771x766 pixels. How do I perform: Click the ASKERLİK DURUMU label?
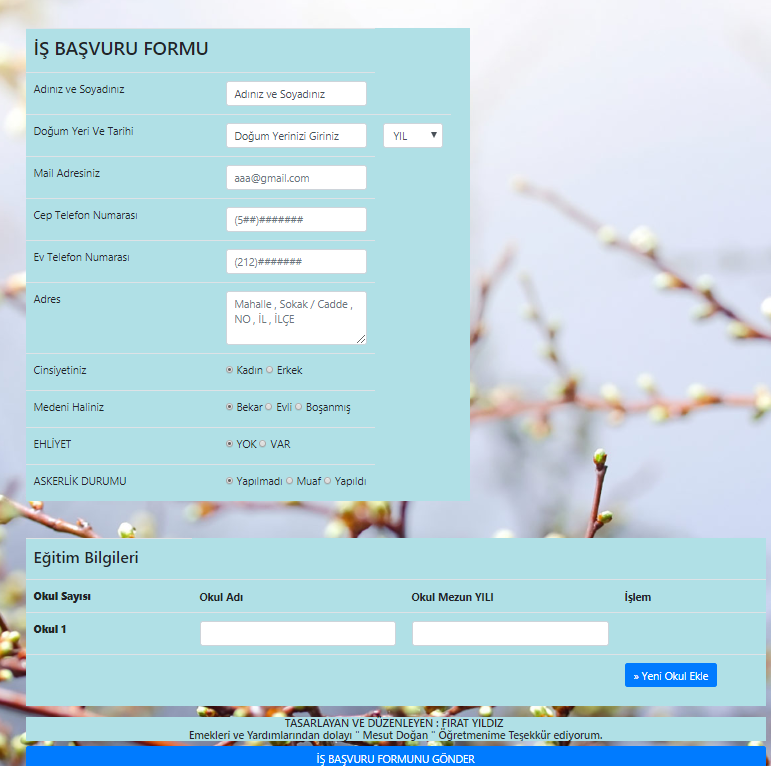(x=80, y=481)
